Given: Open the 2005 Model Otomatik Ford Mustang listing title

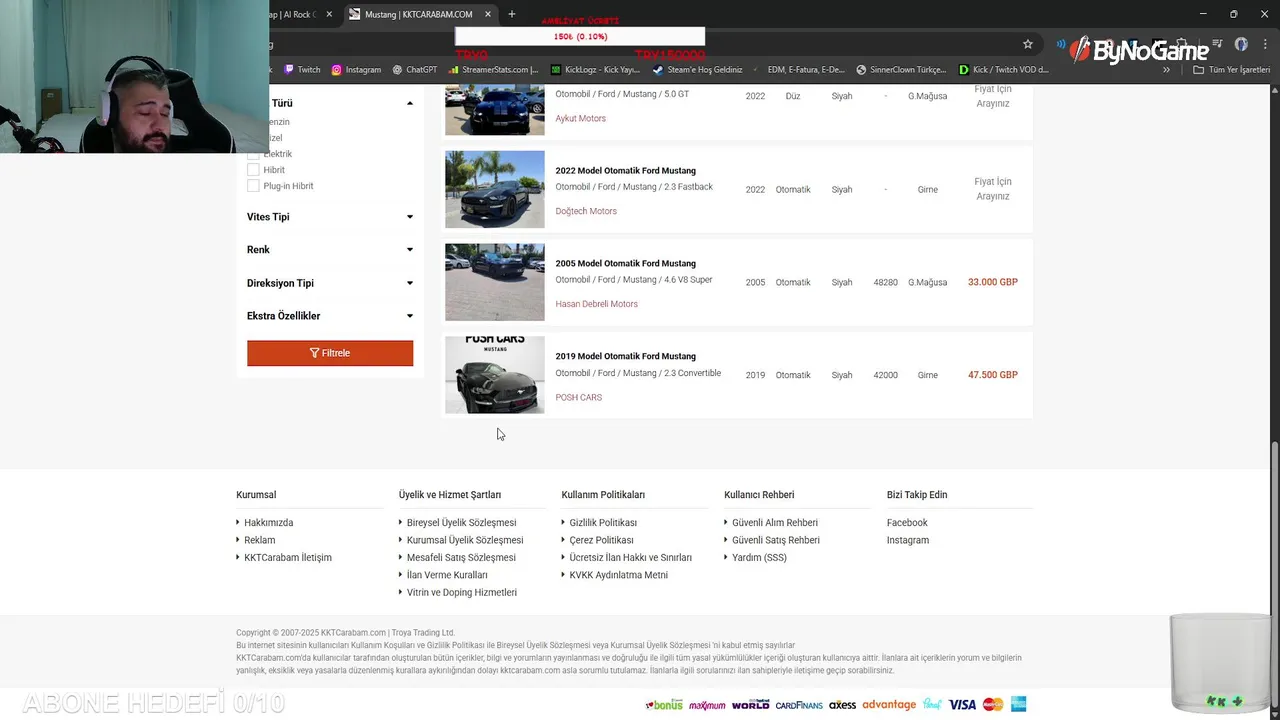Looking at the screenshot, I should (x=625, y=264).
